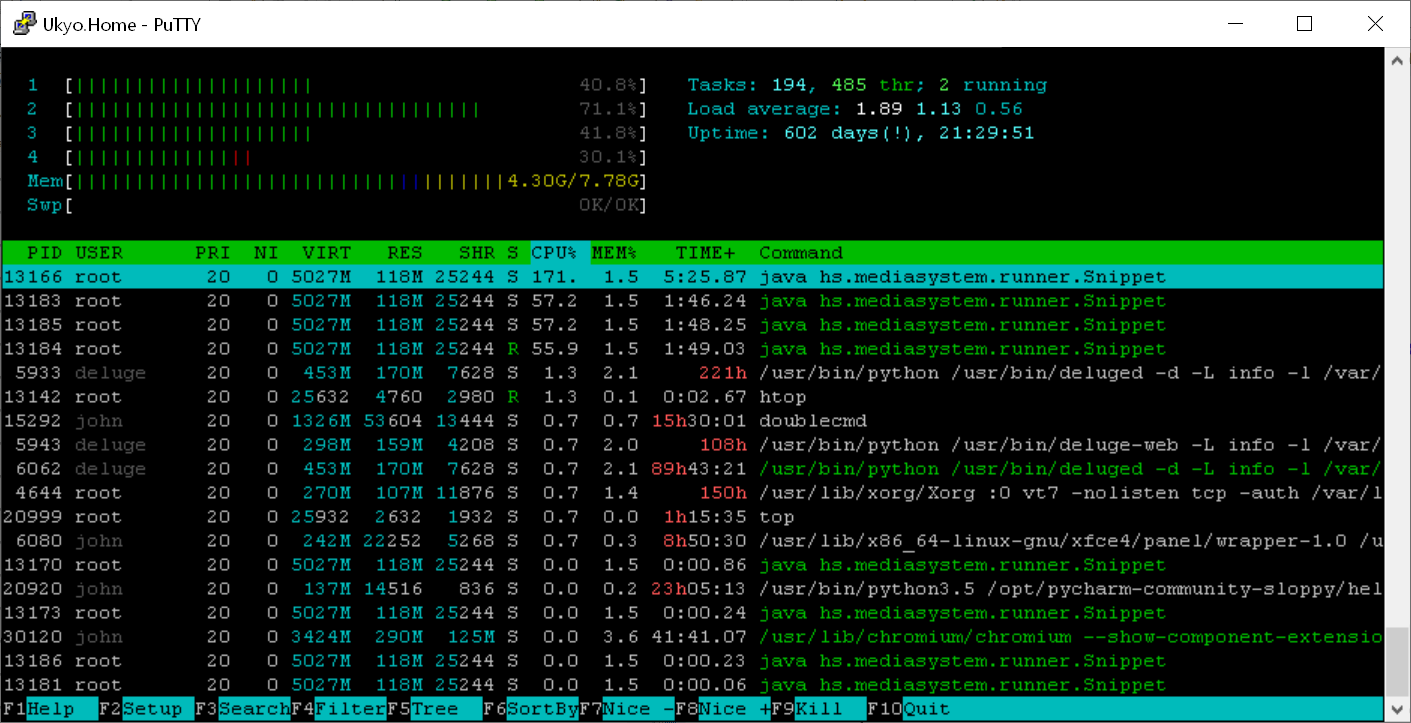Sort by the NI column header
1411x723 pixels.
pyautogui.click(x=266, y=253)
